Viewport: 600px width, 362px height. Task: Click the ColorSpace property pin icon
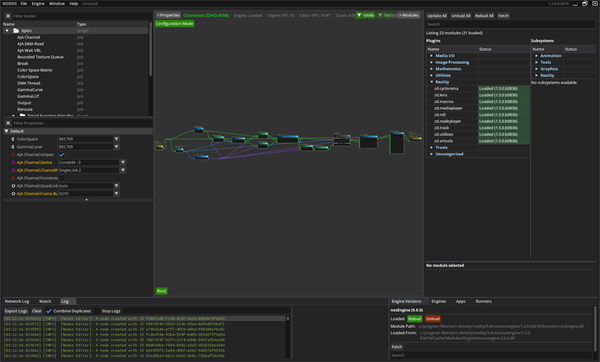[13, 139]
